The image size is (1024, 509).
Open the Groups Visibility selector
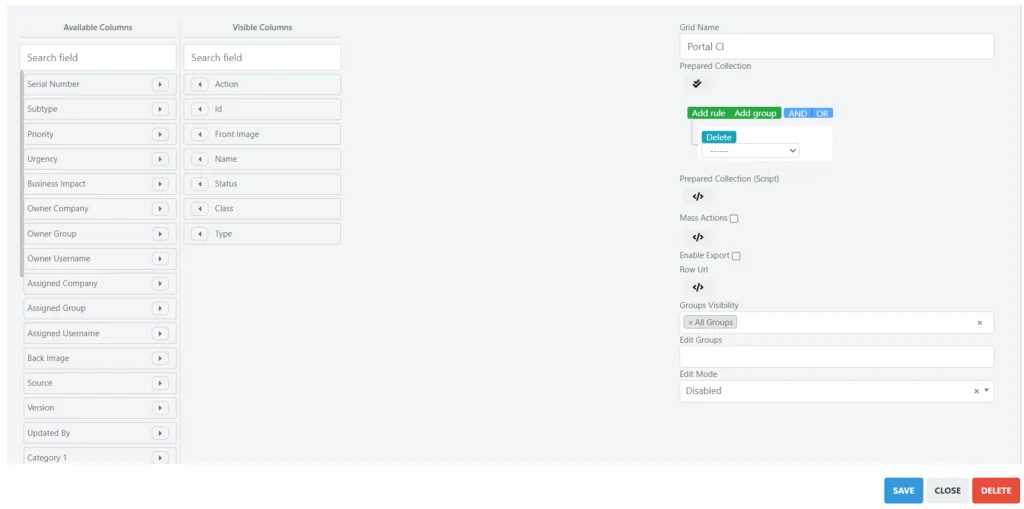850,322
